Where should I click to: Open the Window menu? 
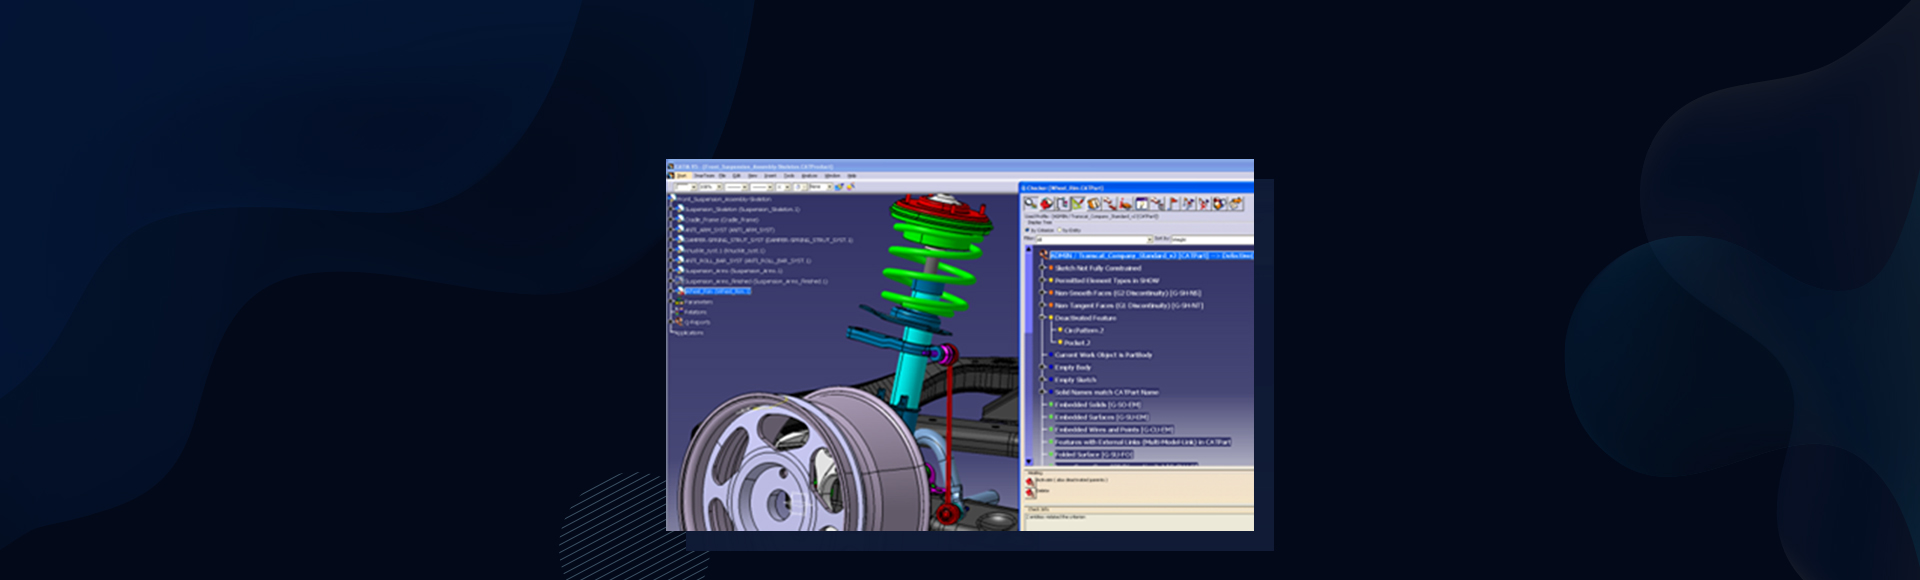pyautogui.click(x=832, y=176)
